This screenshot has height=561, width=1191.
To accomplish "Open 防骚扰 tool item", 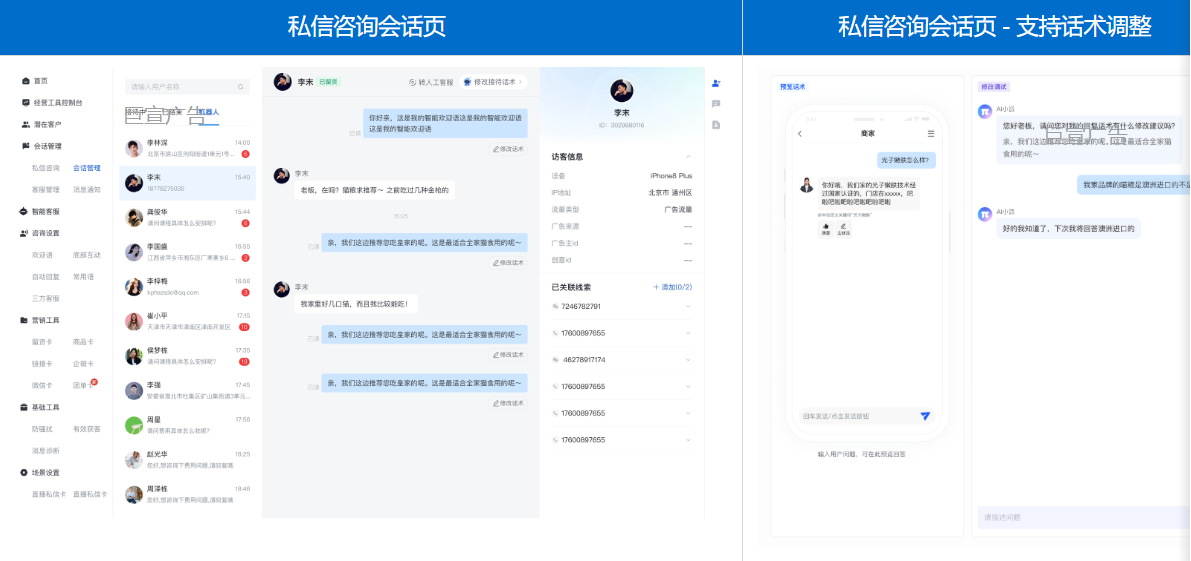I will click(x=42, y=429).
